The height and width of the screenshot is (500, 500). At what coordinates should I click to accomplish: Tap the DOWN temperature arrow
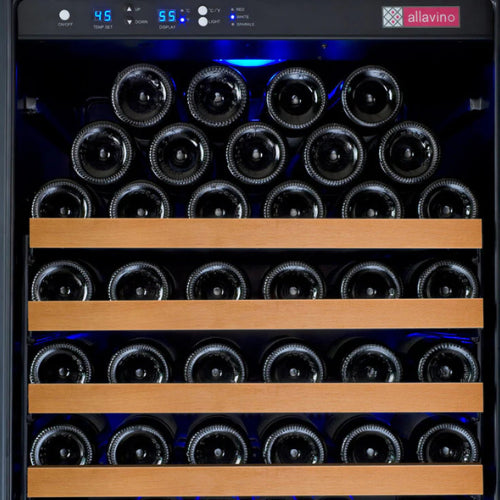(x=129, y=22)
